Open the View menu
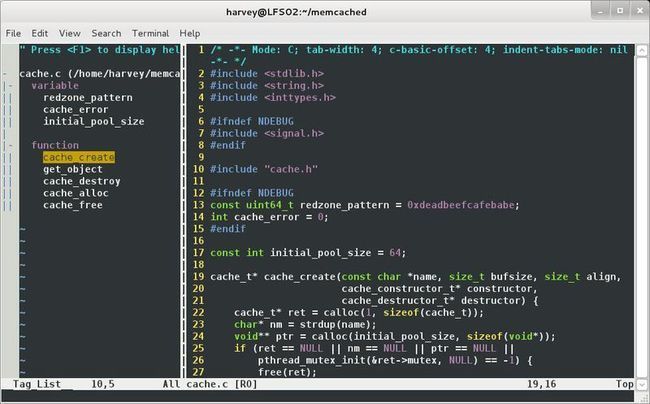Viewport: 650px width, 404px height. 69,33
